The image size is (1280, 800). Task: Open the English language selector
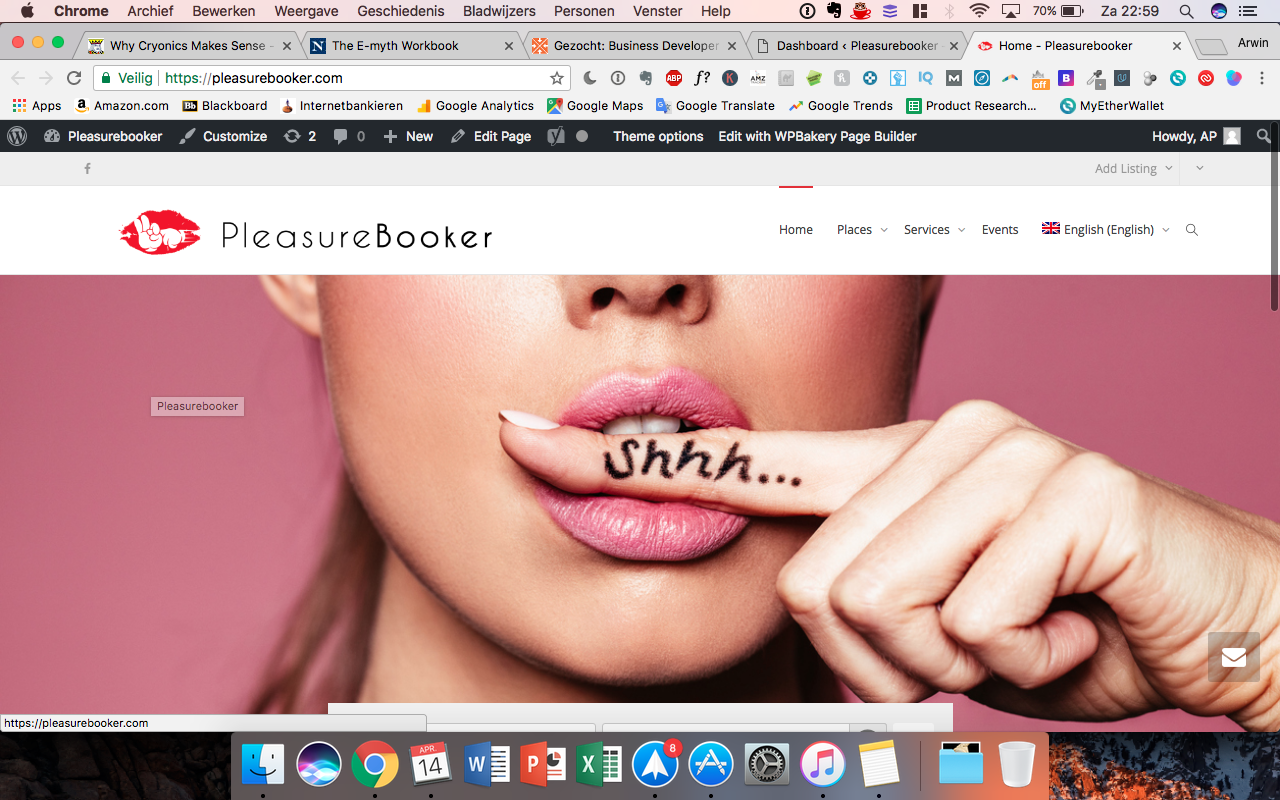[x=1105, y=230]
